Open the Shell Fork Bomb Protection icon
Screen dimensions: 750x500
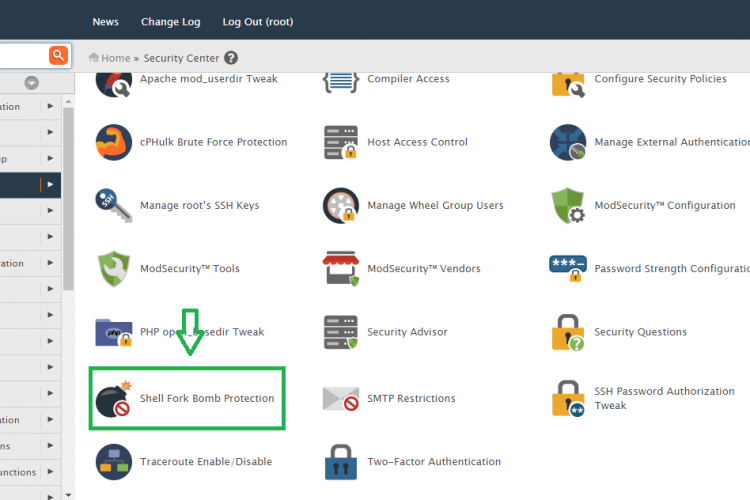(x=114, y=399)
